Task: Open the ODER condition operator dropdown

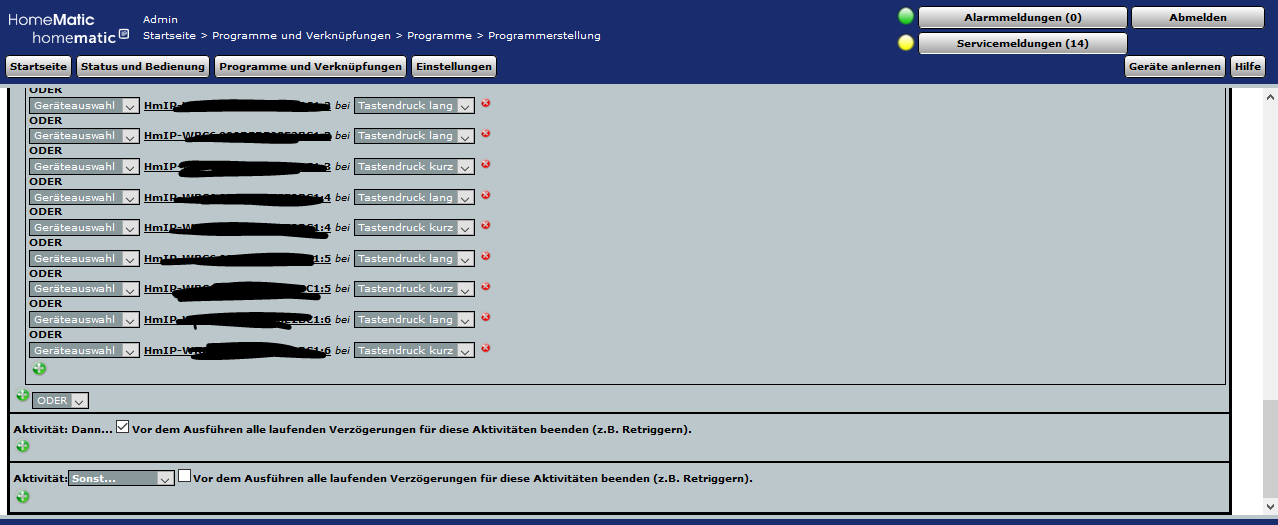Action: tap(60, 400)
